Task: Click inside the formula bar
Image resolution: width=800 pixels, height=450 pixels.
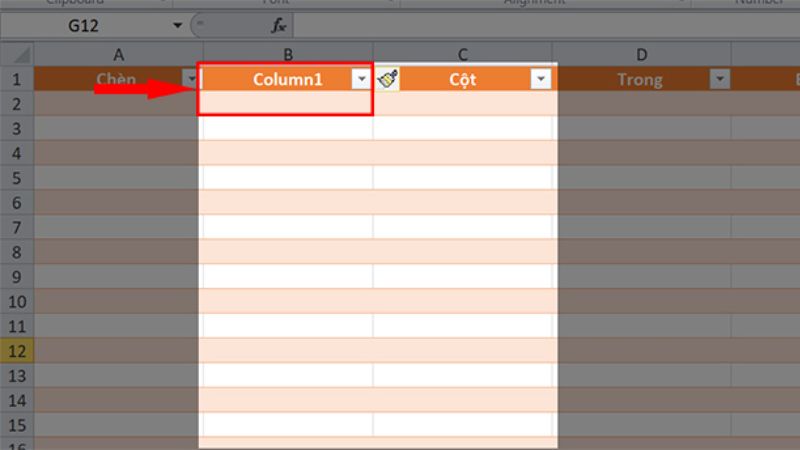Action: point(546,25)
